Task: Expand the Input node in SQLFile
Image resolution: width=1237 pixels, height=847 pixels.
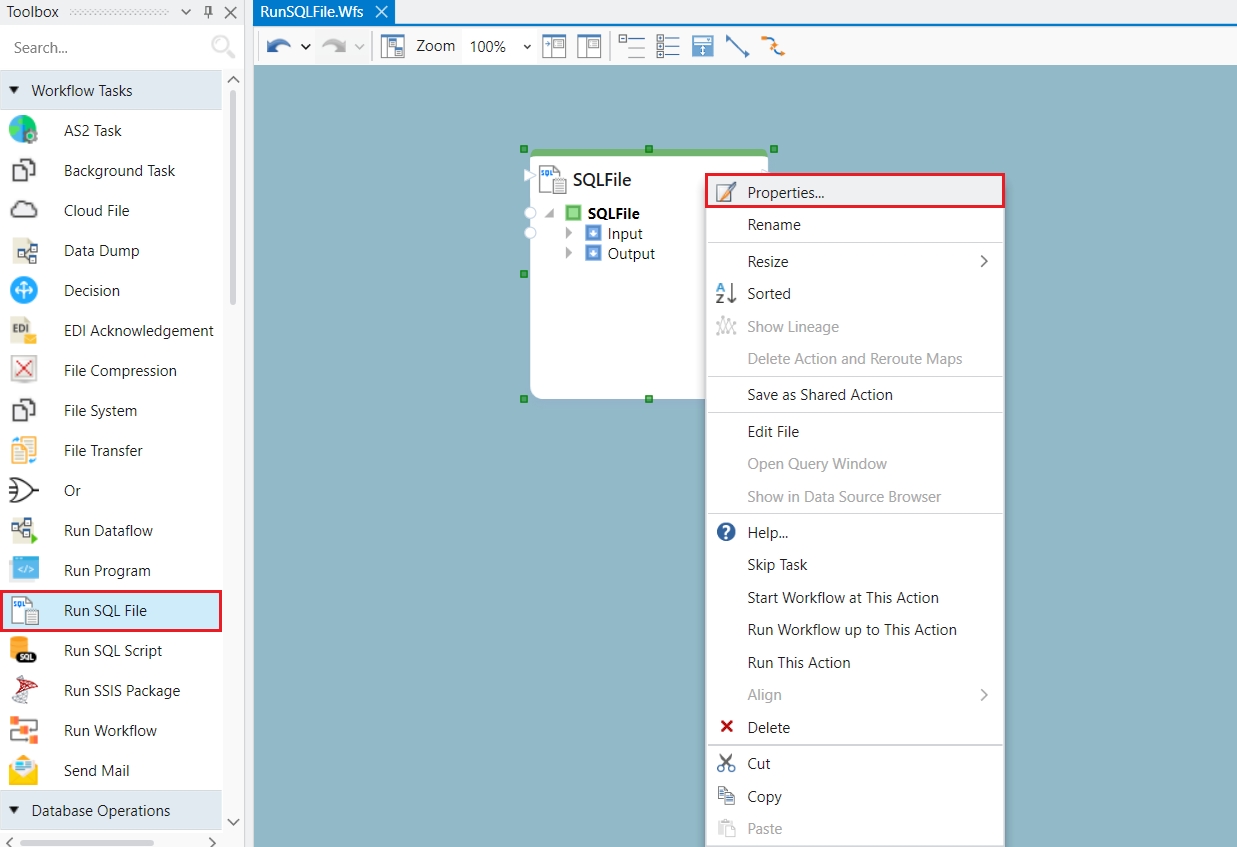Action: [569, 233]
